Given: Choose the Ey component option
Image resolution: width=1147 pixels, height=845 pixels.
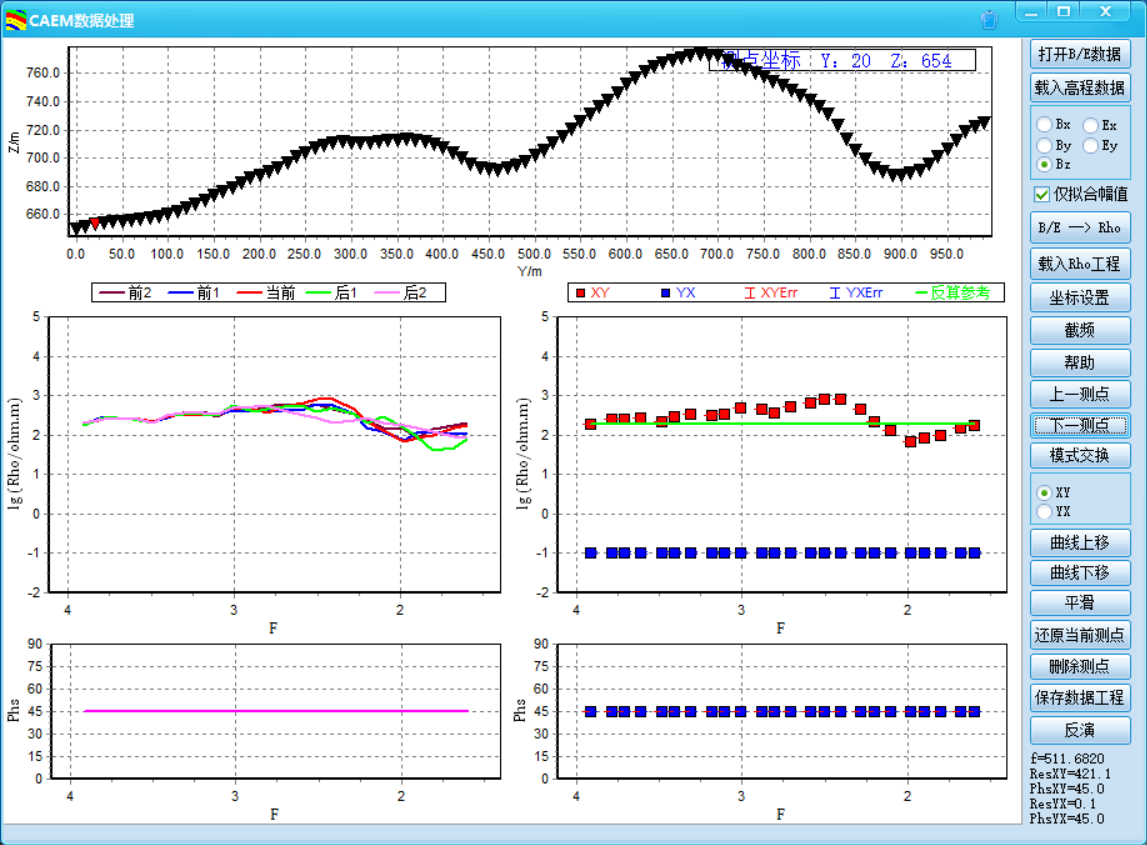Looking at the screenshot, I should (x=1090, y=145).
